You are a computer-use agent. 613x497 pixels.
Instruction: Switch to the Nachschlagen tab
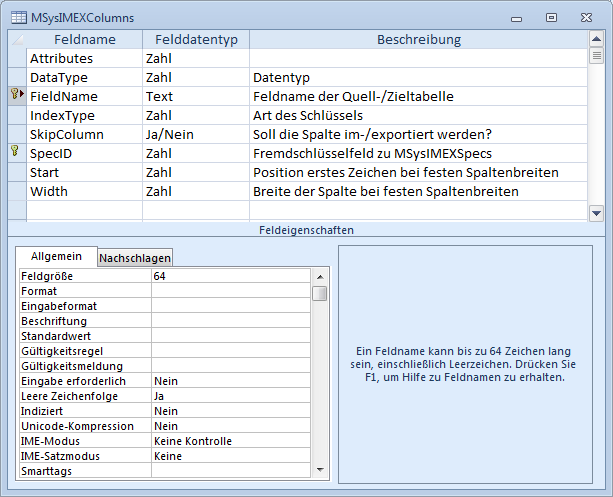pyautogui.click(x=135, y=257)
